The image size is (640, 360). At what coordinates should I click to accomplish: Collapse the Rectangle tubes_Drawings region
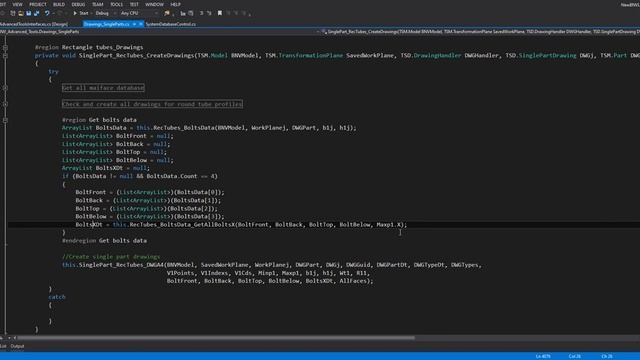click(5, 47)
